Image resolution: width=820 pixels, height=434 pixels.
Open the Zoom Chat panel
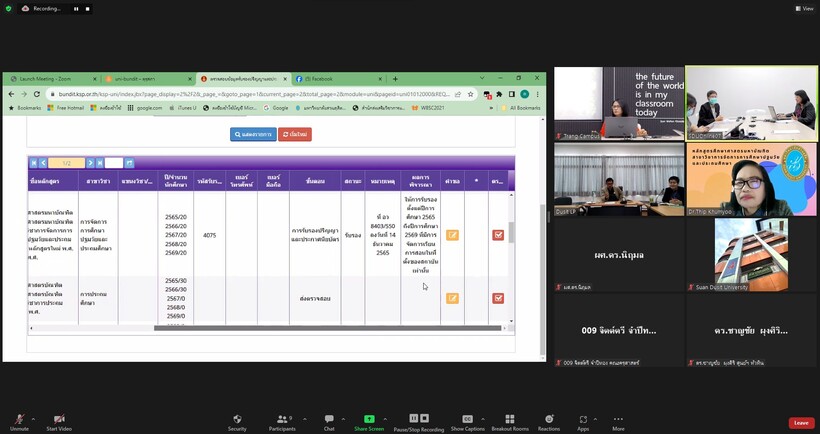[x=329, y=422]
